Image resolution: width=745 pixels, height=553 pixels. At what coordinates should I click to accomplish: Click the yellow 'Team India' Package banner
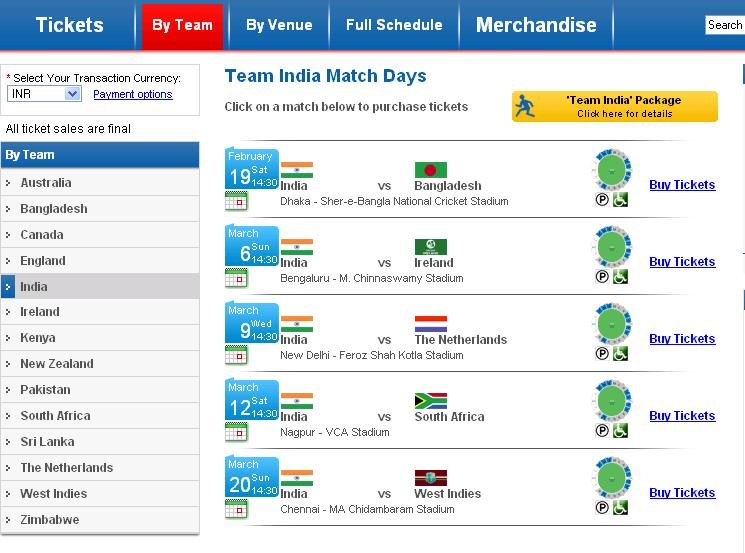point(615,107)
